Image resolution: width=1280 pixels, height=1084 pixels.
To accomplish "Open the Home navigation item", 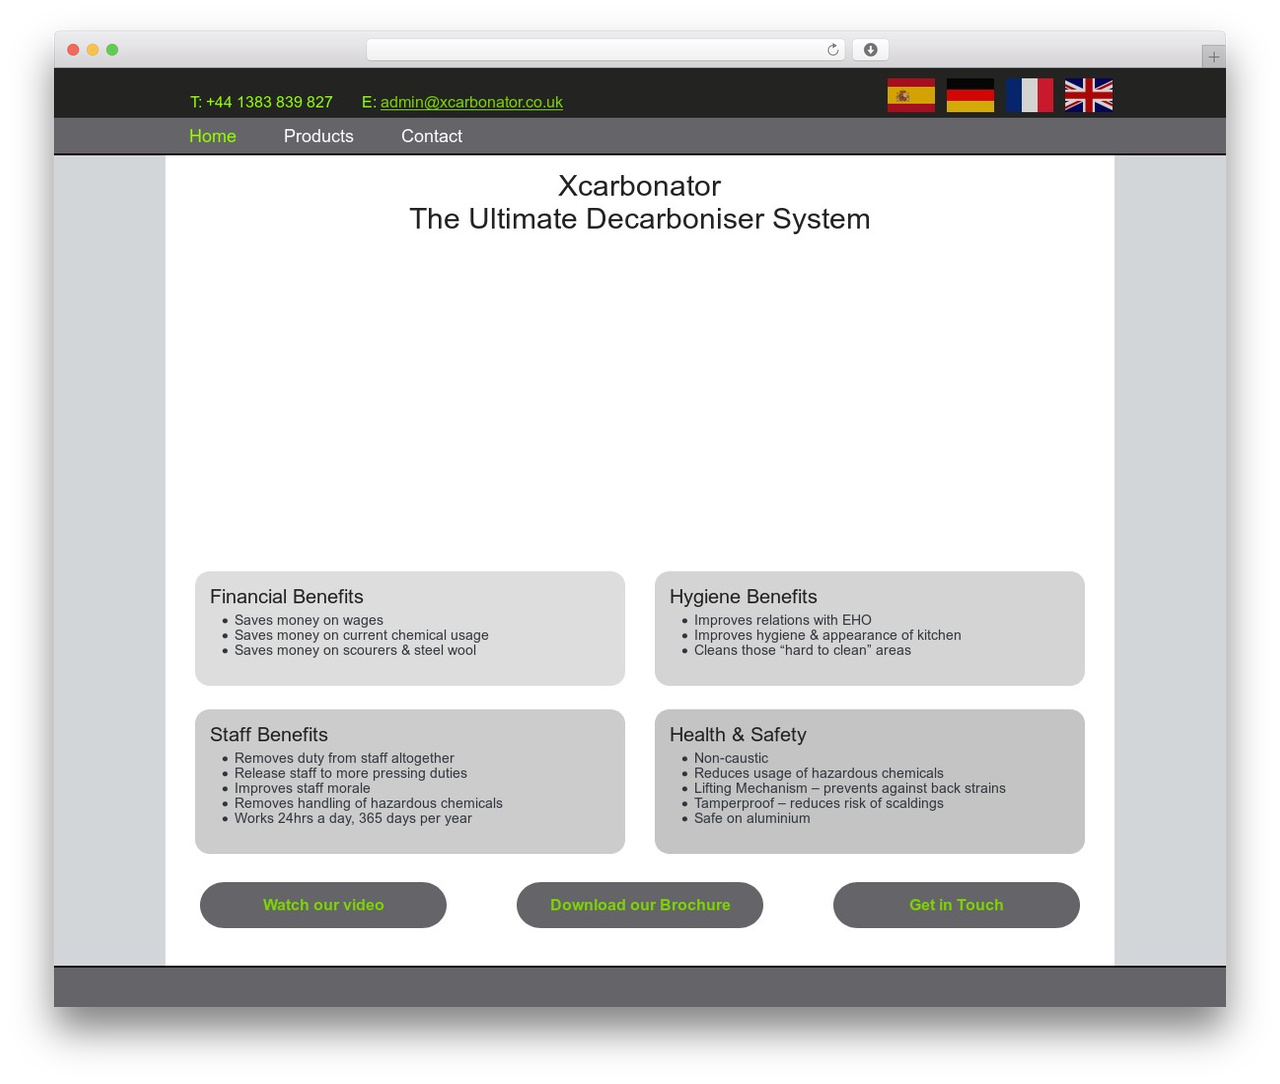I will [x=213, y=136].
